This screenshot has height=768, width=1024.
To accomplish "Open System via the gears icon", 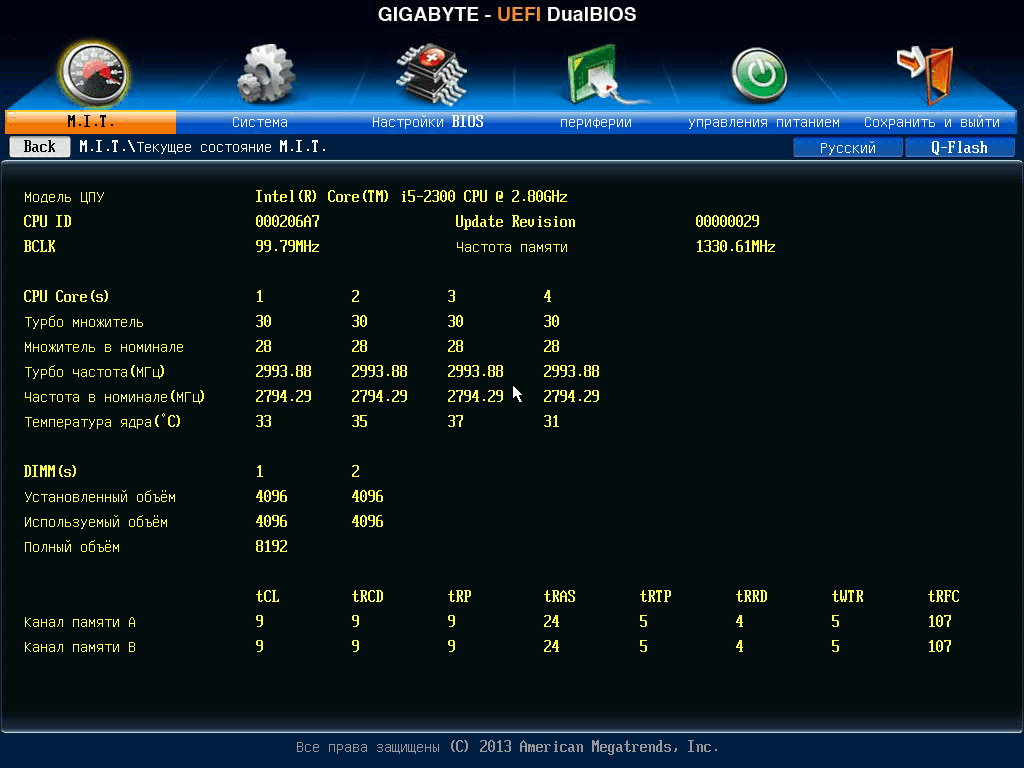I will tap(265, 74).
